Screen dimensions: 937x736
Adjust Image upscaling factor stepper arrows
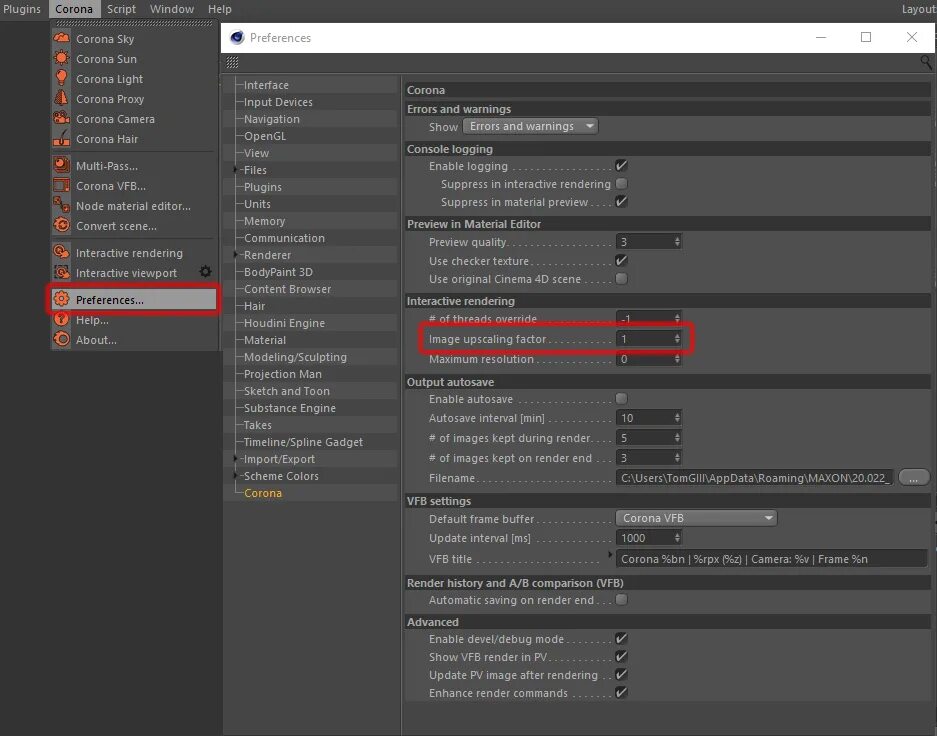tap(677, 339)
